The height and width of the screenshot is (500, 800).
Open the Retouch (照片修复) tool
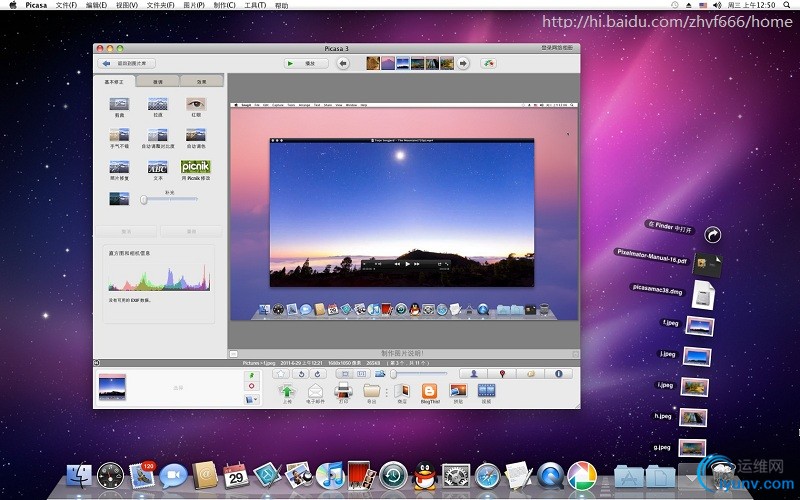pyautogui.click(x=119, y=167)
